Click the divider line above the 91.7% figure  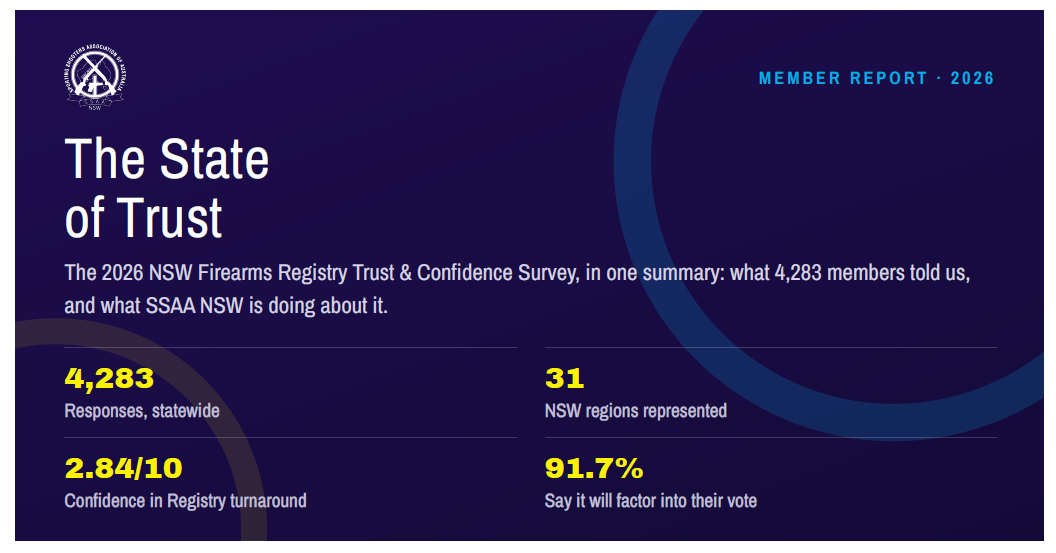pyautogui.click(x=770, y=437)
